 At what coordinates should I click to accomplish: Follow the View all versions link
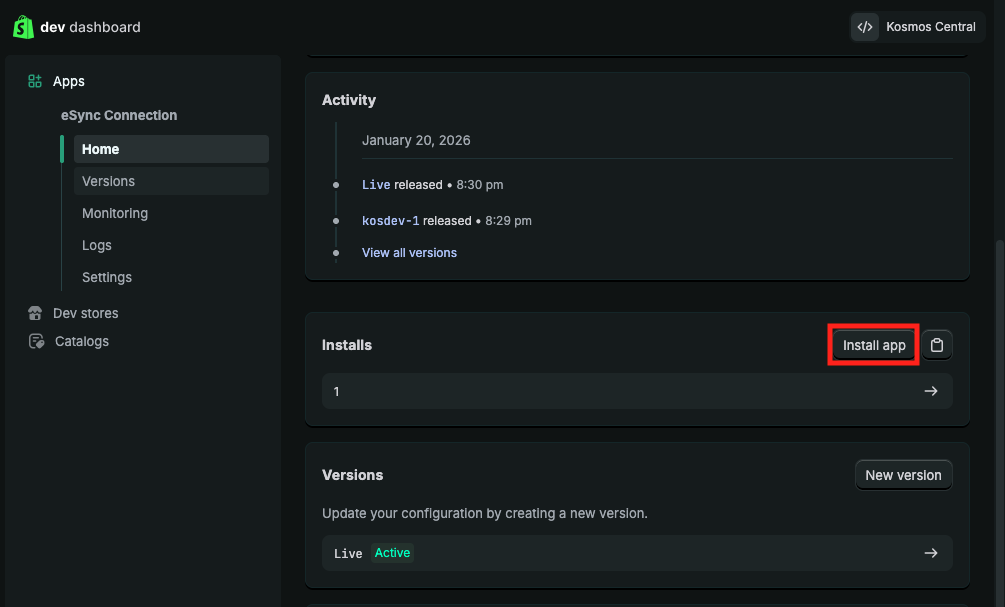pyautogui.click(x=409, y=253)
